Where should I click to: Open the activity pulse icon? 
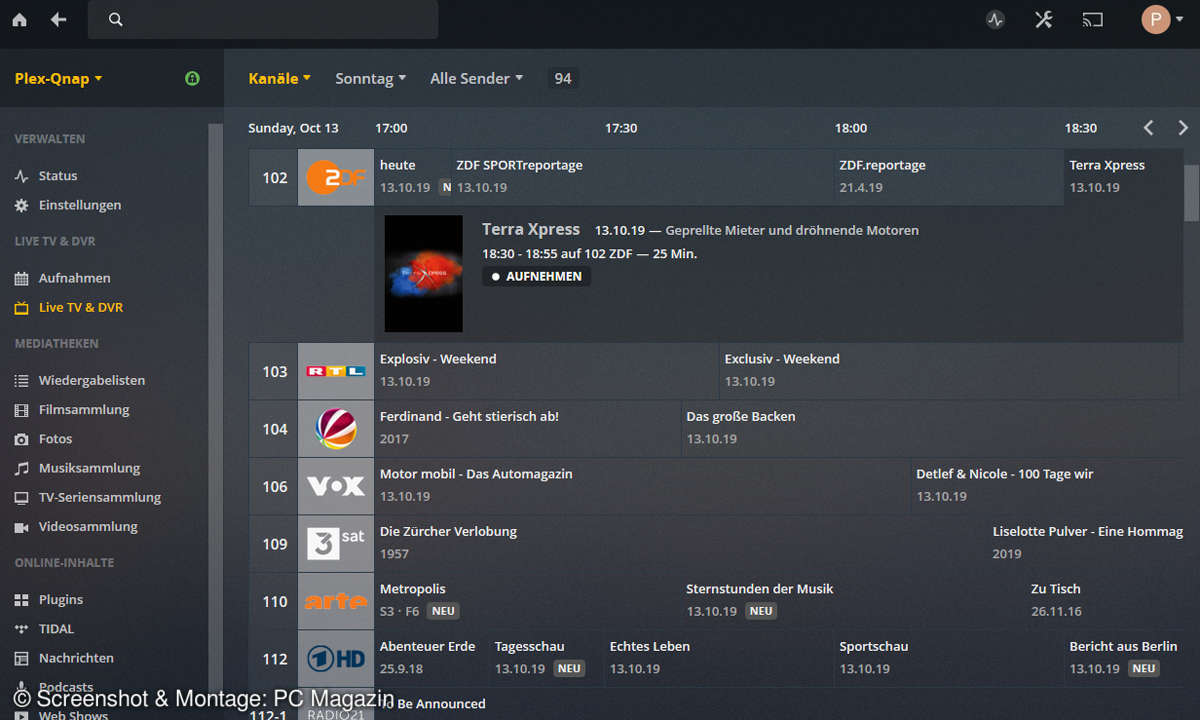995,20
